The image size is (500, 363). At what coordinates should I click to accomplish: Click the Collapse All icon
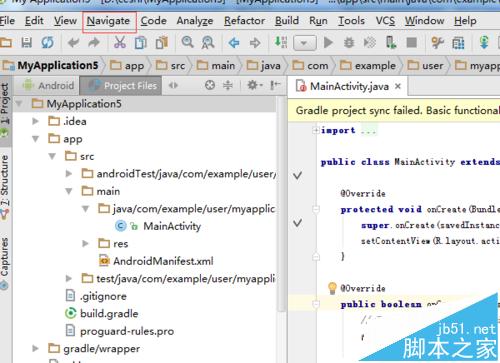(x=228, y=85)
